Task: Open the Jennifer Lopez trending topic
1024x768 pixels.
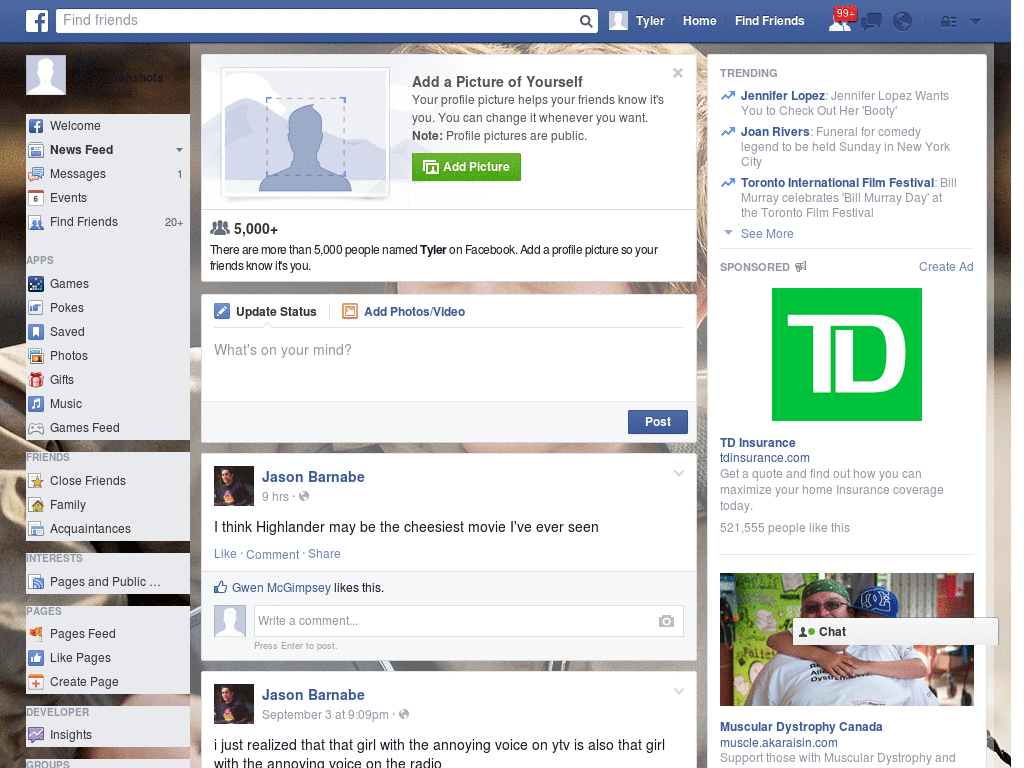Action: pos(782,96)
